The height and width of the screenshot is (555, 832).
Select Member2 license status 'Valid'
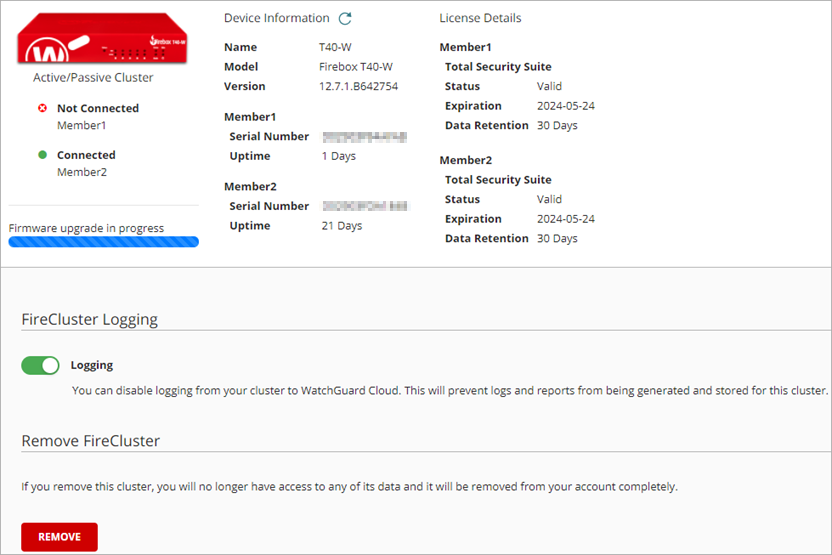tap(549, 200)
